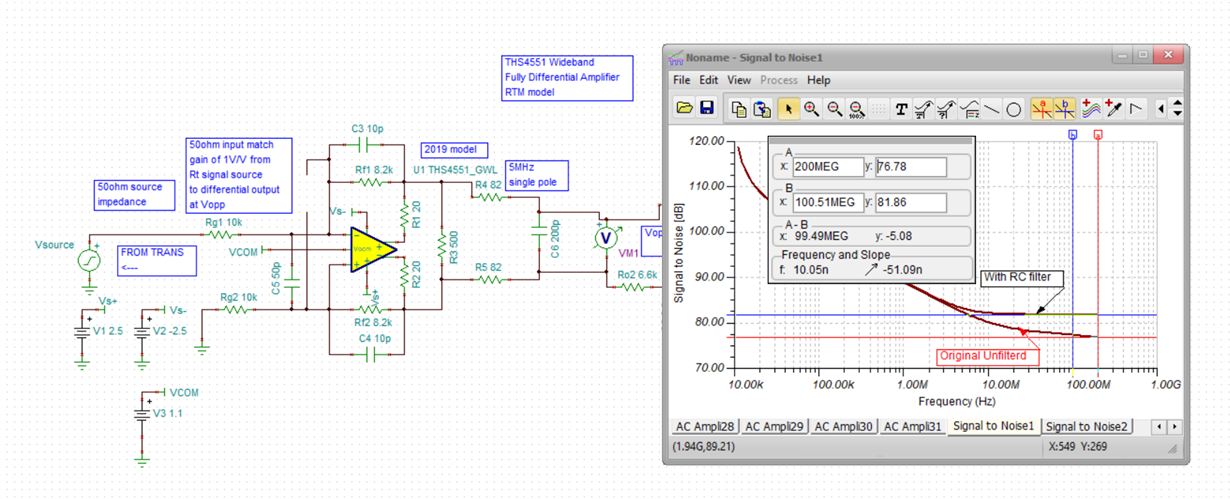Click the '5MHz single pole' text note

pos(536,174)
